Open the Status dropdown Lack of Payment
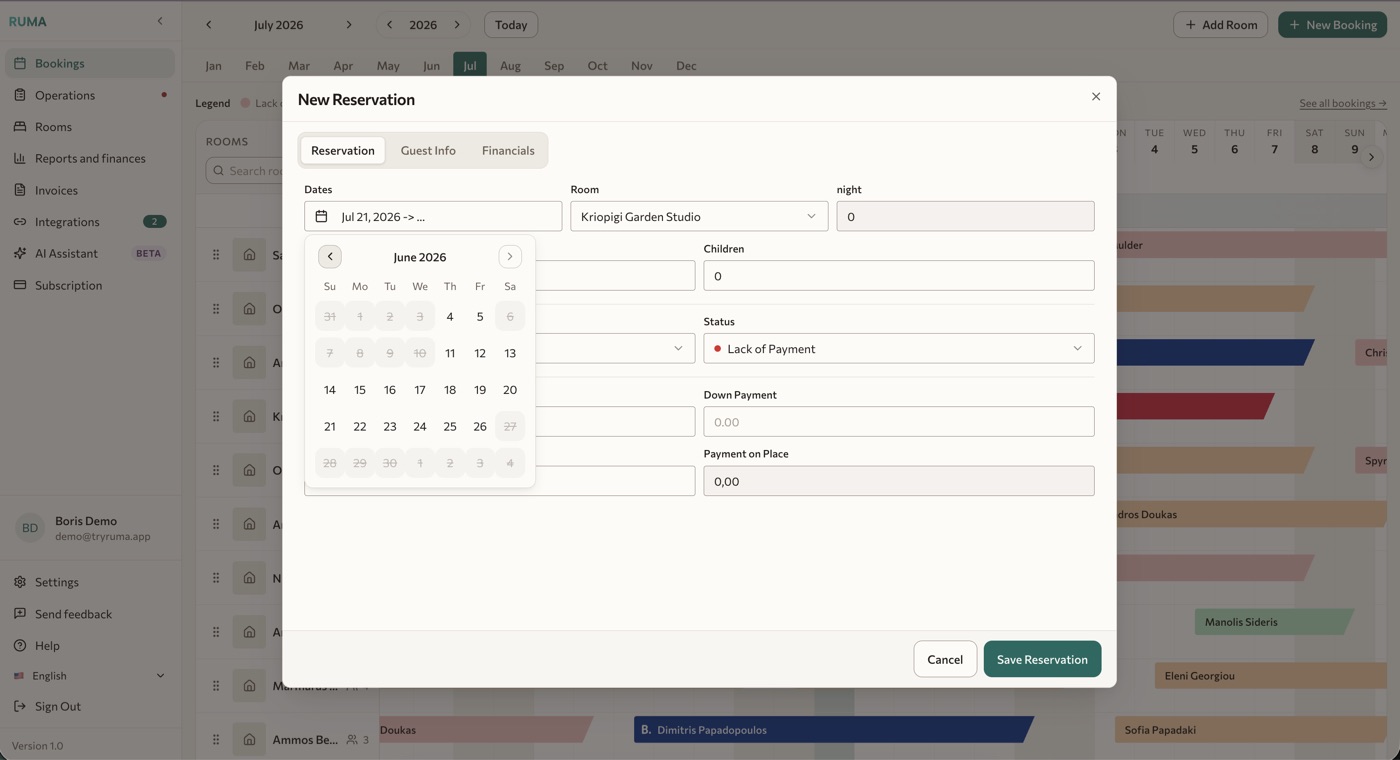 (x=899, y=348)
